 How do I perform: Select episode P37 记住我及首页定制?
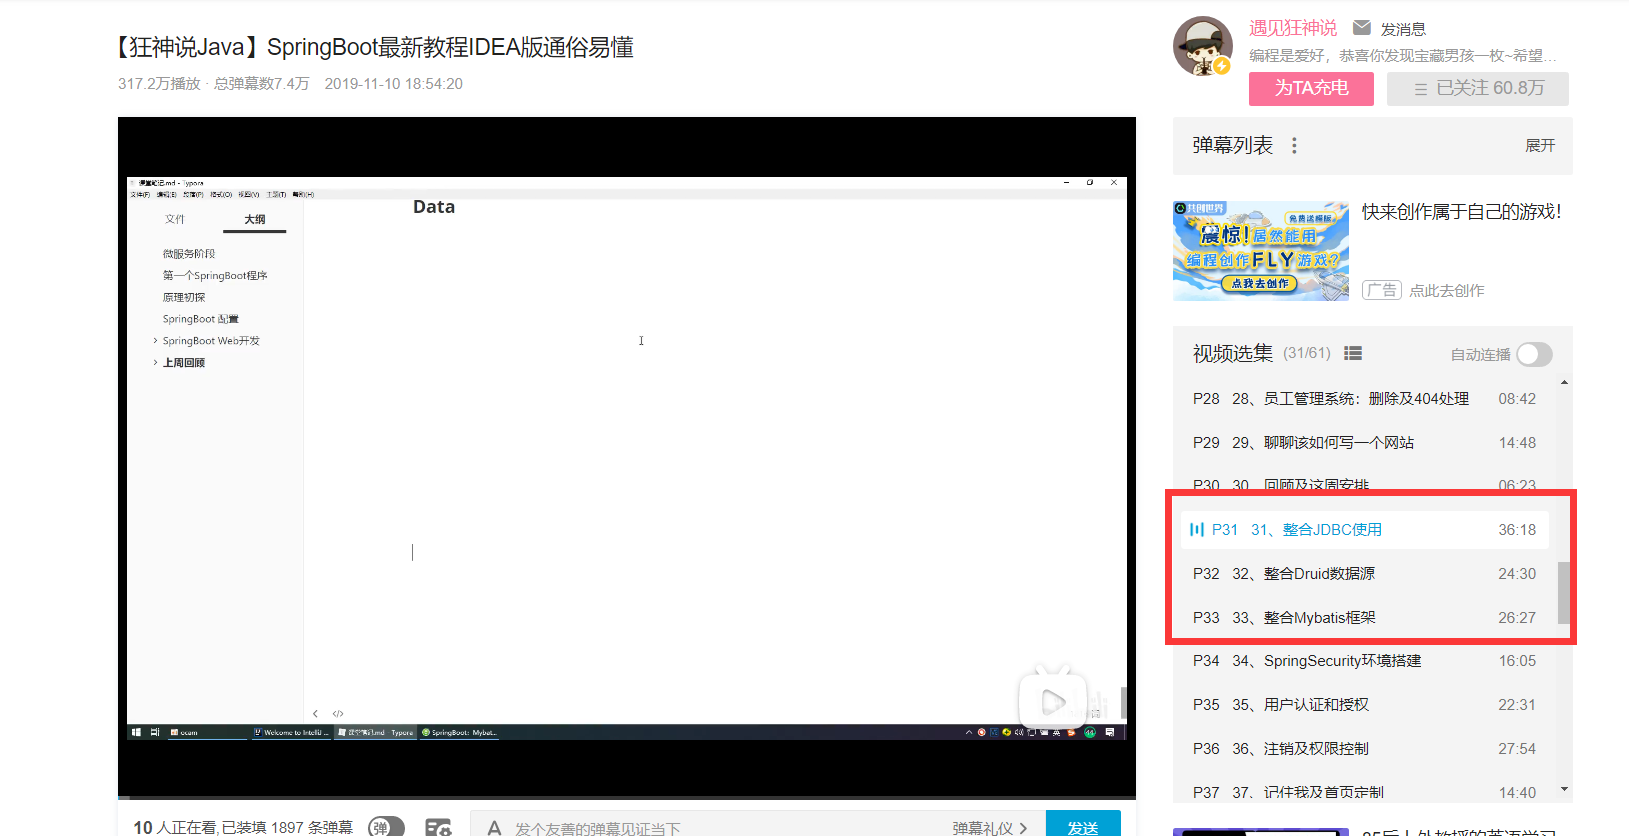click(1364, 792)
